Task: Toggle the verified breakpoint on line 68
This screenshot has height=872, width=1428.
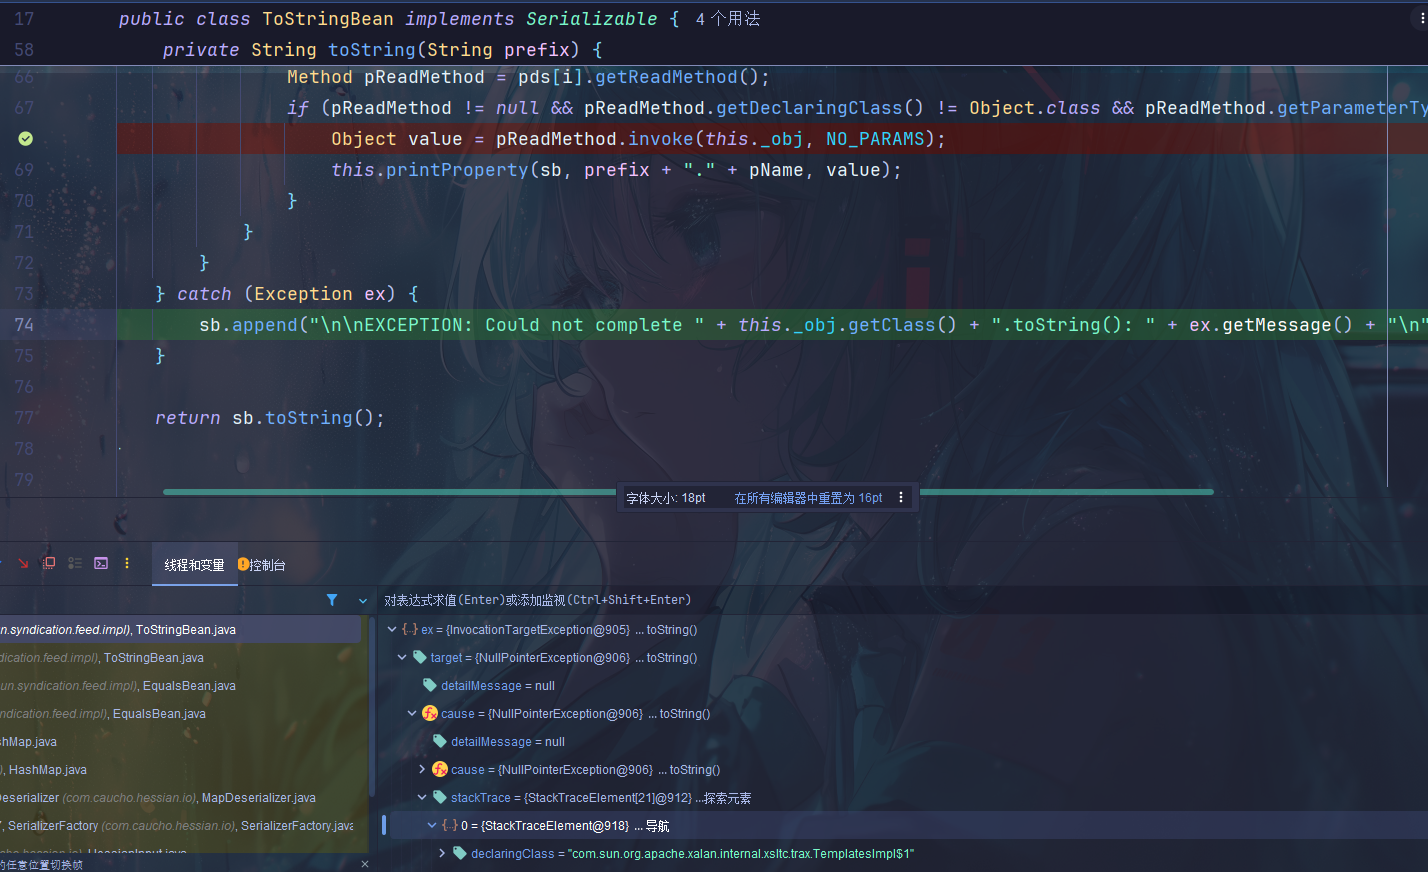Action: click(25, 139)
